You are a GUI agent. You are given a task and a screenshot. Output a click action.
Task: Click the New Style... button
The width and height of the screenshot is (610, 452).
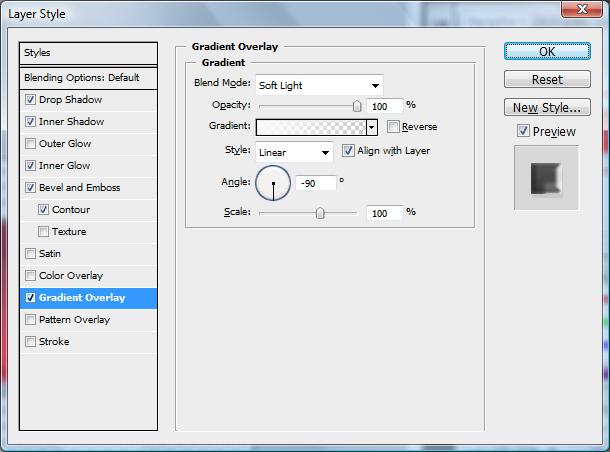point(546,107)
